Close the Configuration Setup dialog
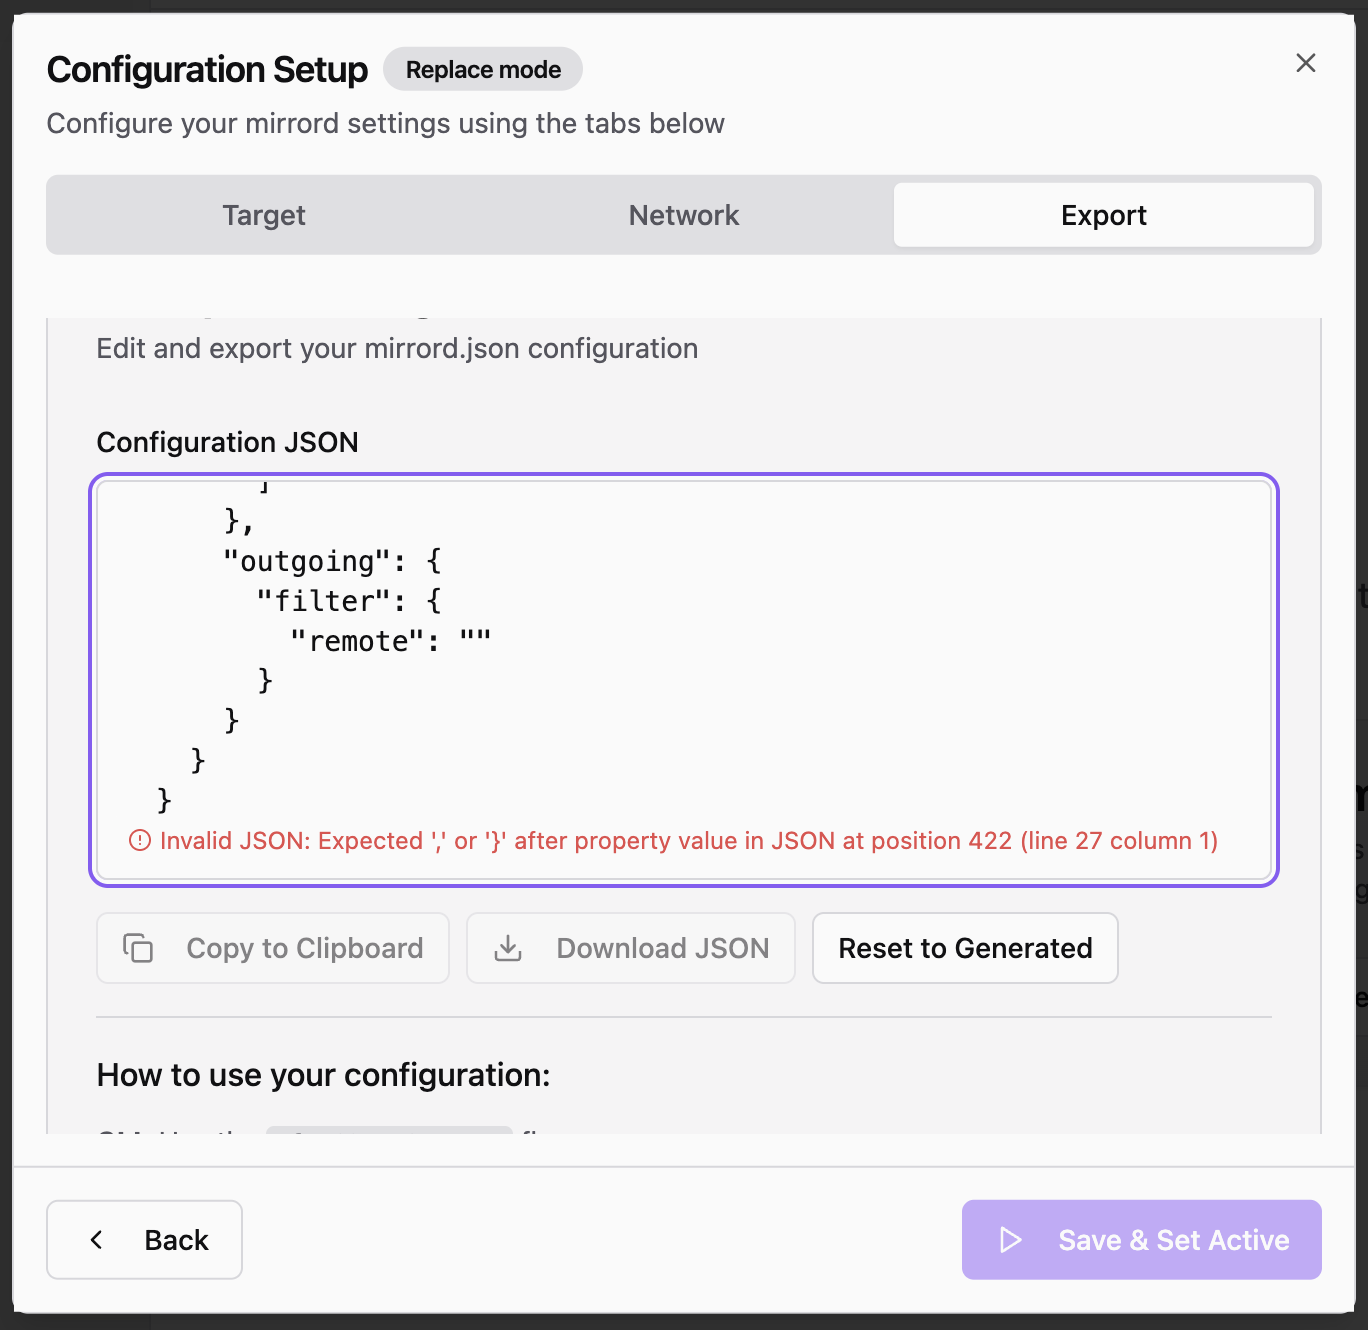The image size is (1368, 1330). pyautogui.click(x=1305, y=63)
